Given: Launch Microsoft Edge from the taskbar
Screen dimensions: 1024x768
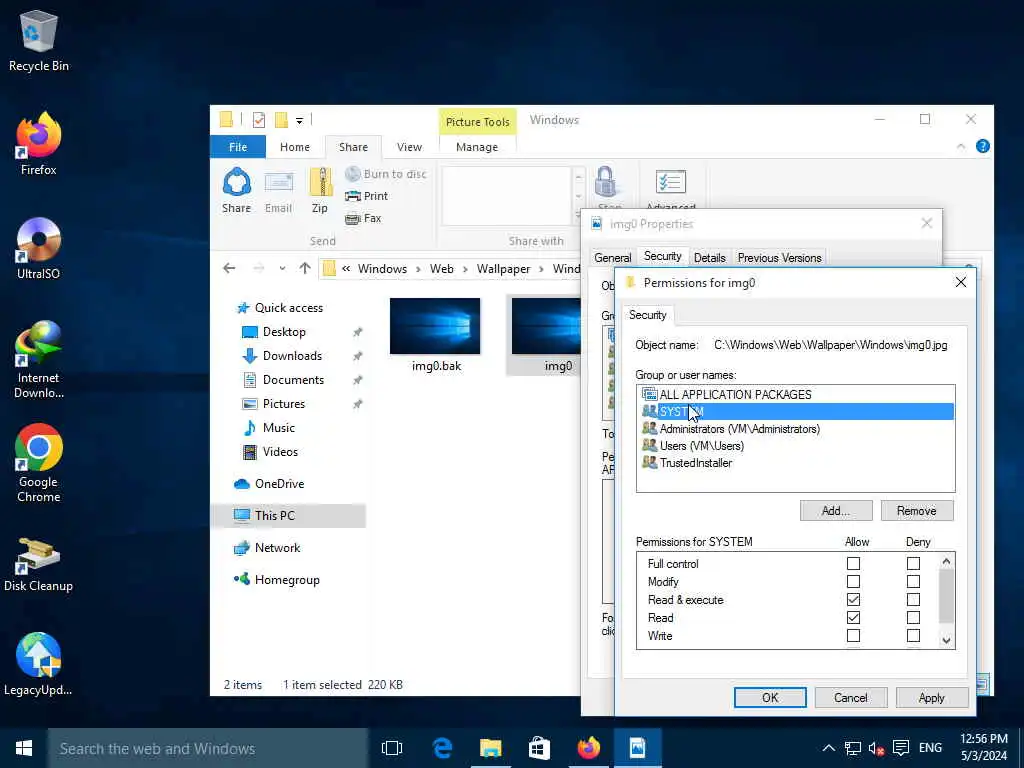Looking at the screenshot, I should tap(442, 748).
